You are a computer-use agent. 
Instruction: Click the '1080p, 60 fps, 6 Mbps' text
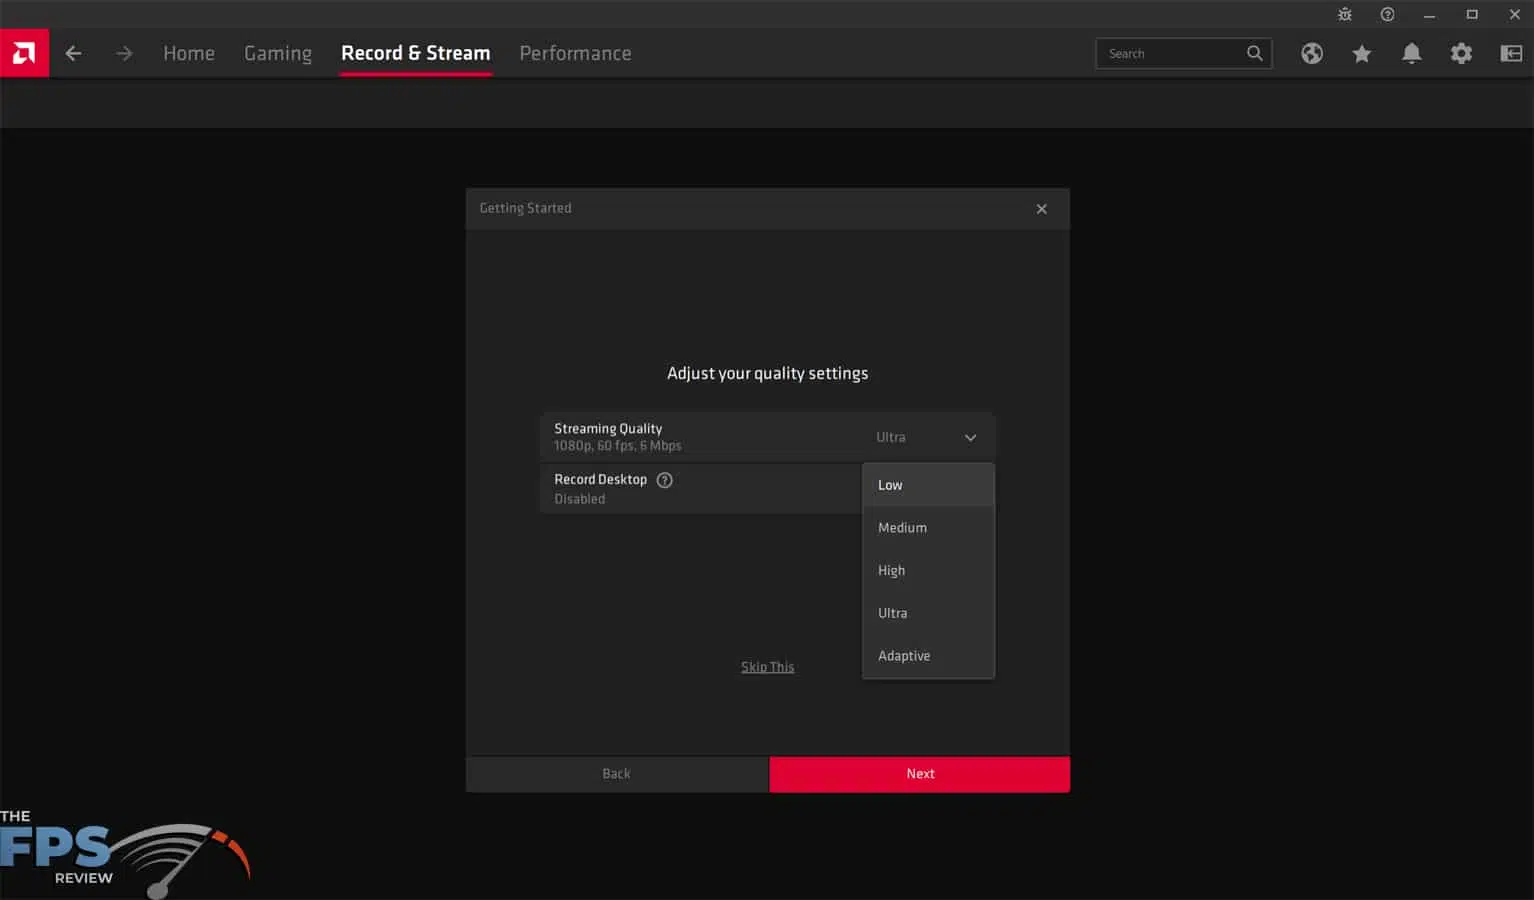coord(618,446)
